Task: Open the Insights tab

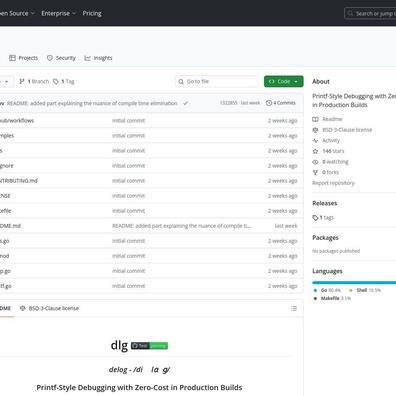Action: 98,58
